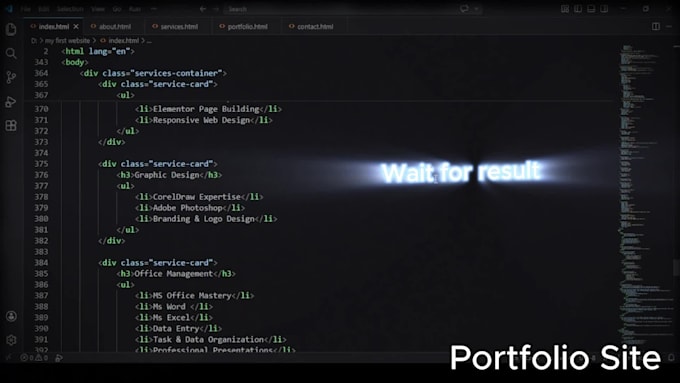680x383 pixels.
Task: Click the 'Ms Word' list item
Action: (x=169, y=307)
